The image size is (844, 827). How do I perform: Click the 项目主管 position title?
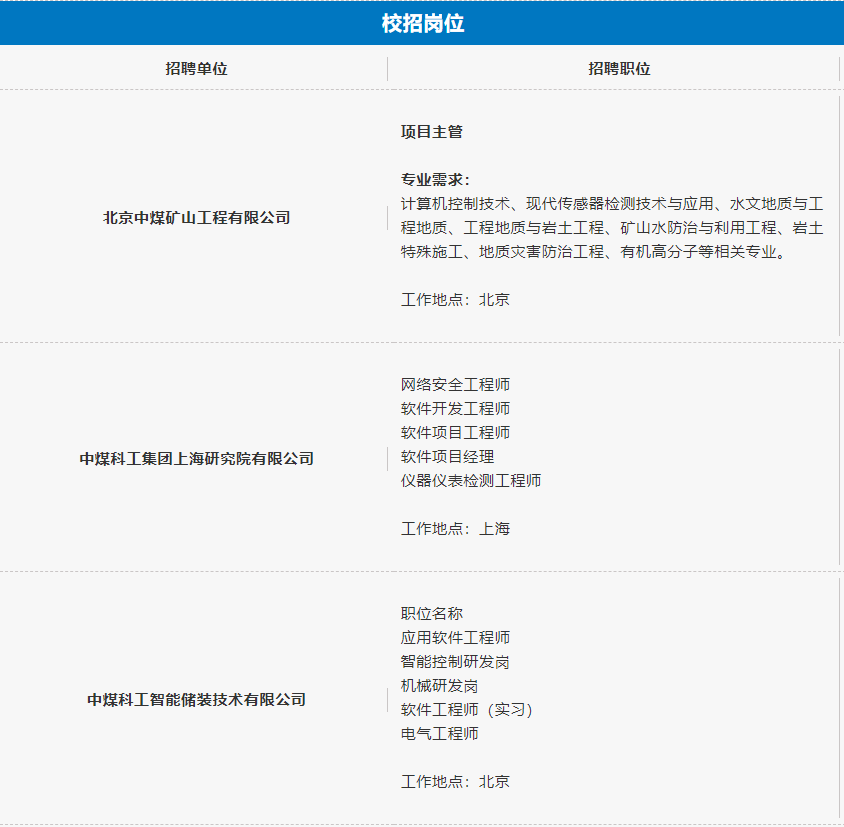[x=432, y=132]
